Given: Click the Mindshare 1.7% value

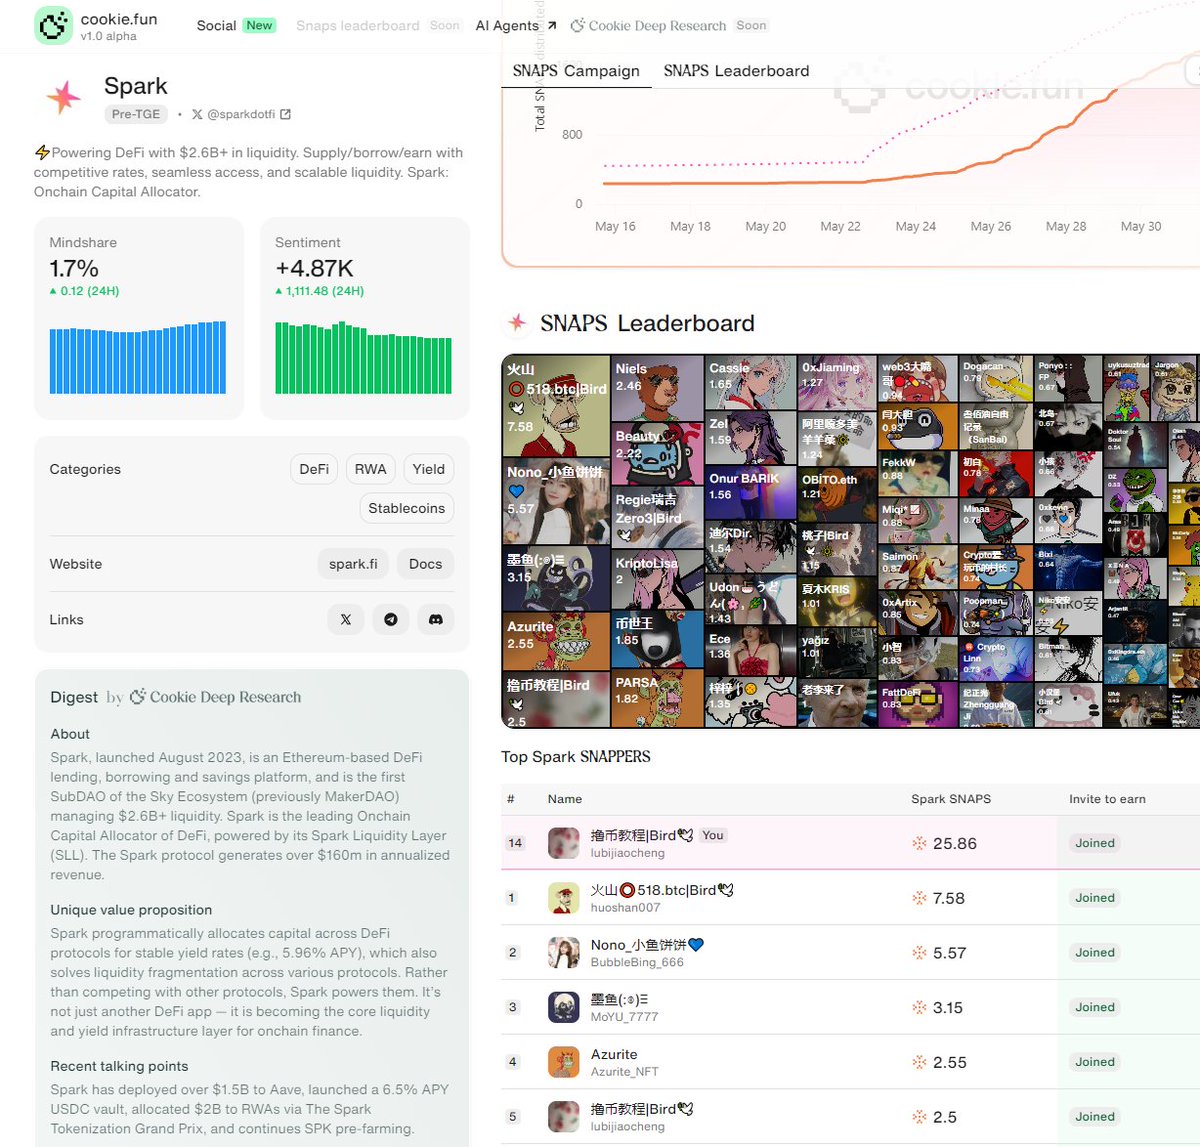Looking at the screenshot, I should (74, 268).
